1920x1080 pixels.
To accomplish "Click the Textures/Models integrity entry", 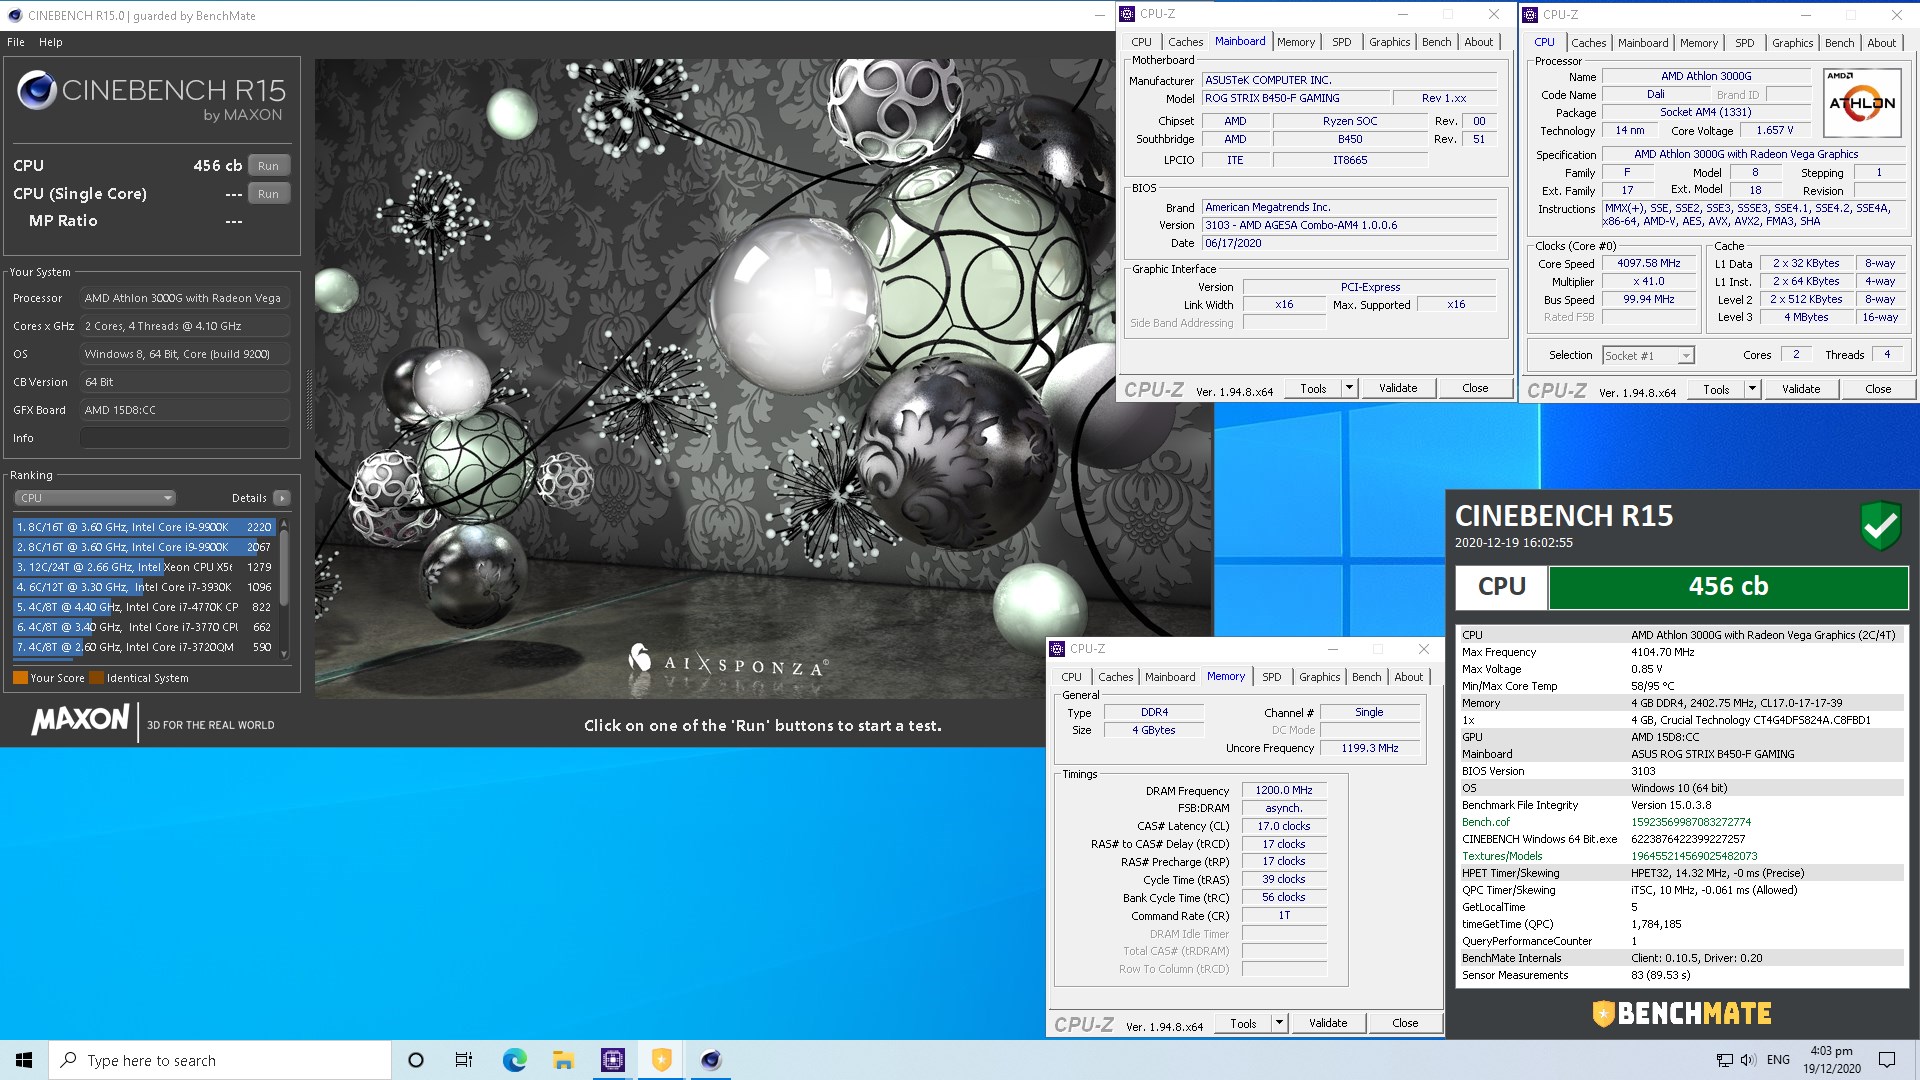I will (x=1681, y=856).
